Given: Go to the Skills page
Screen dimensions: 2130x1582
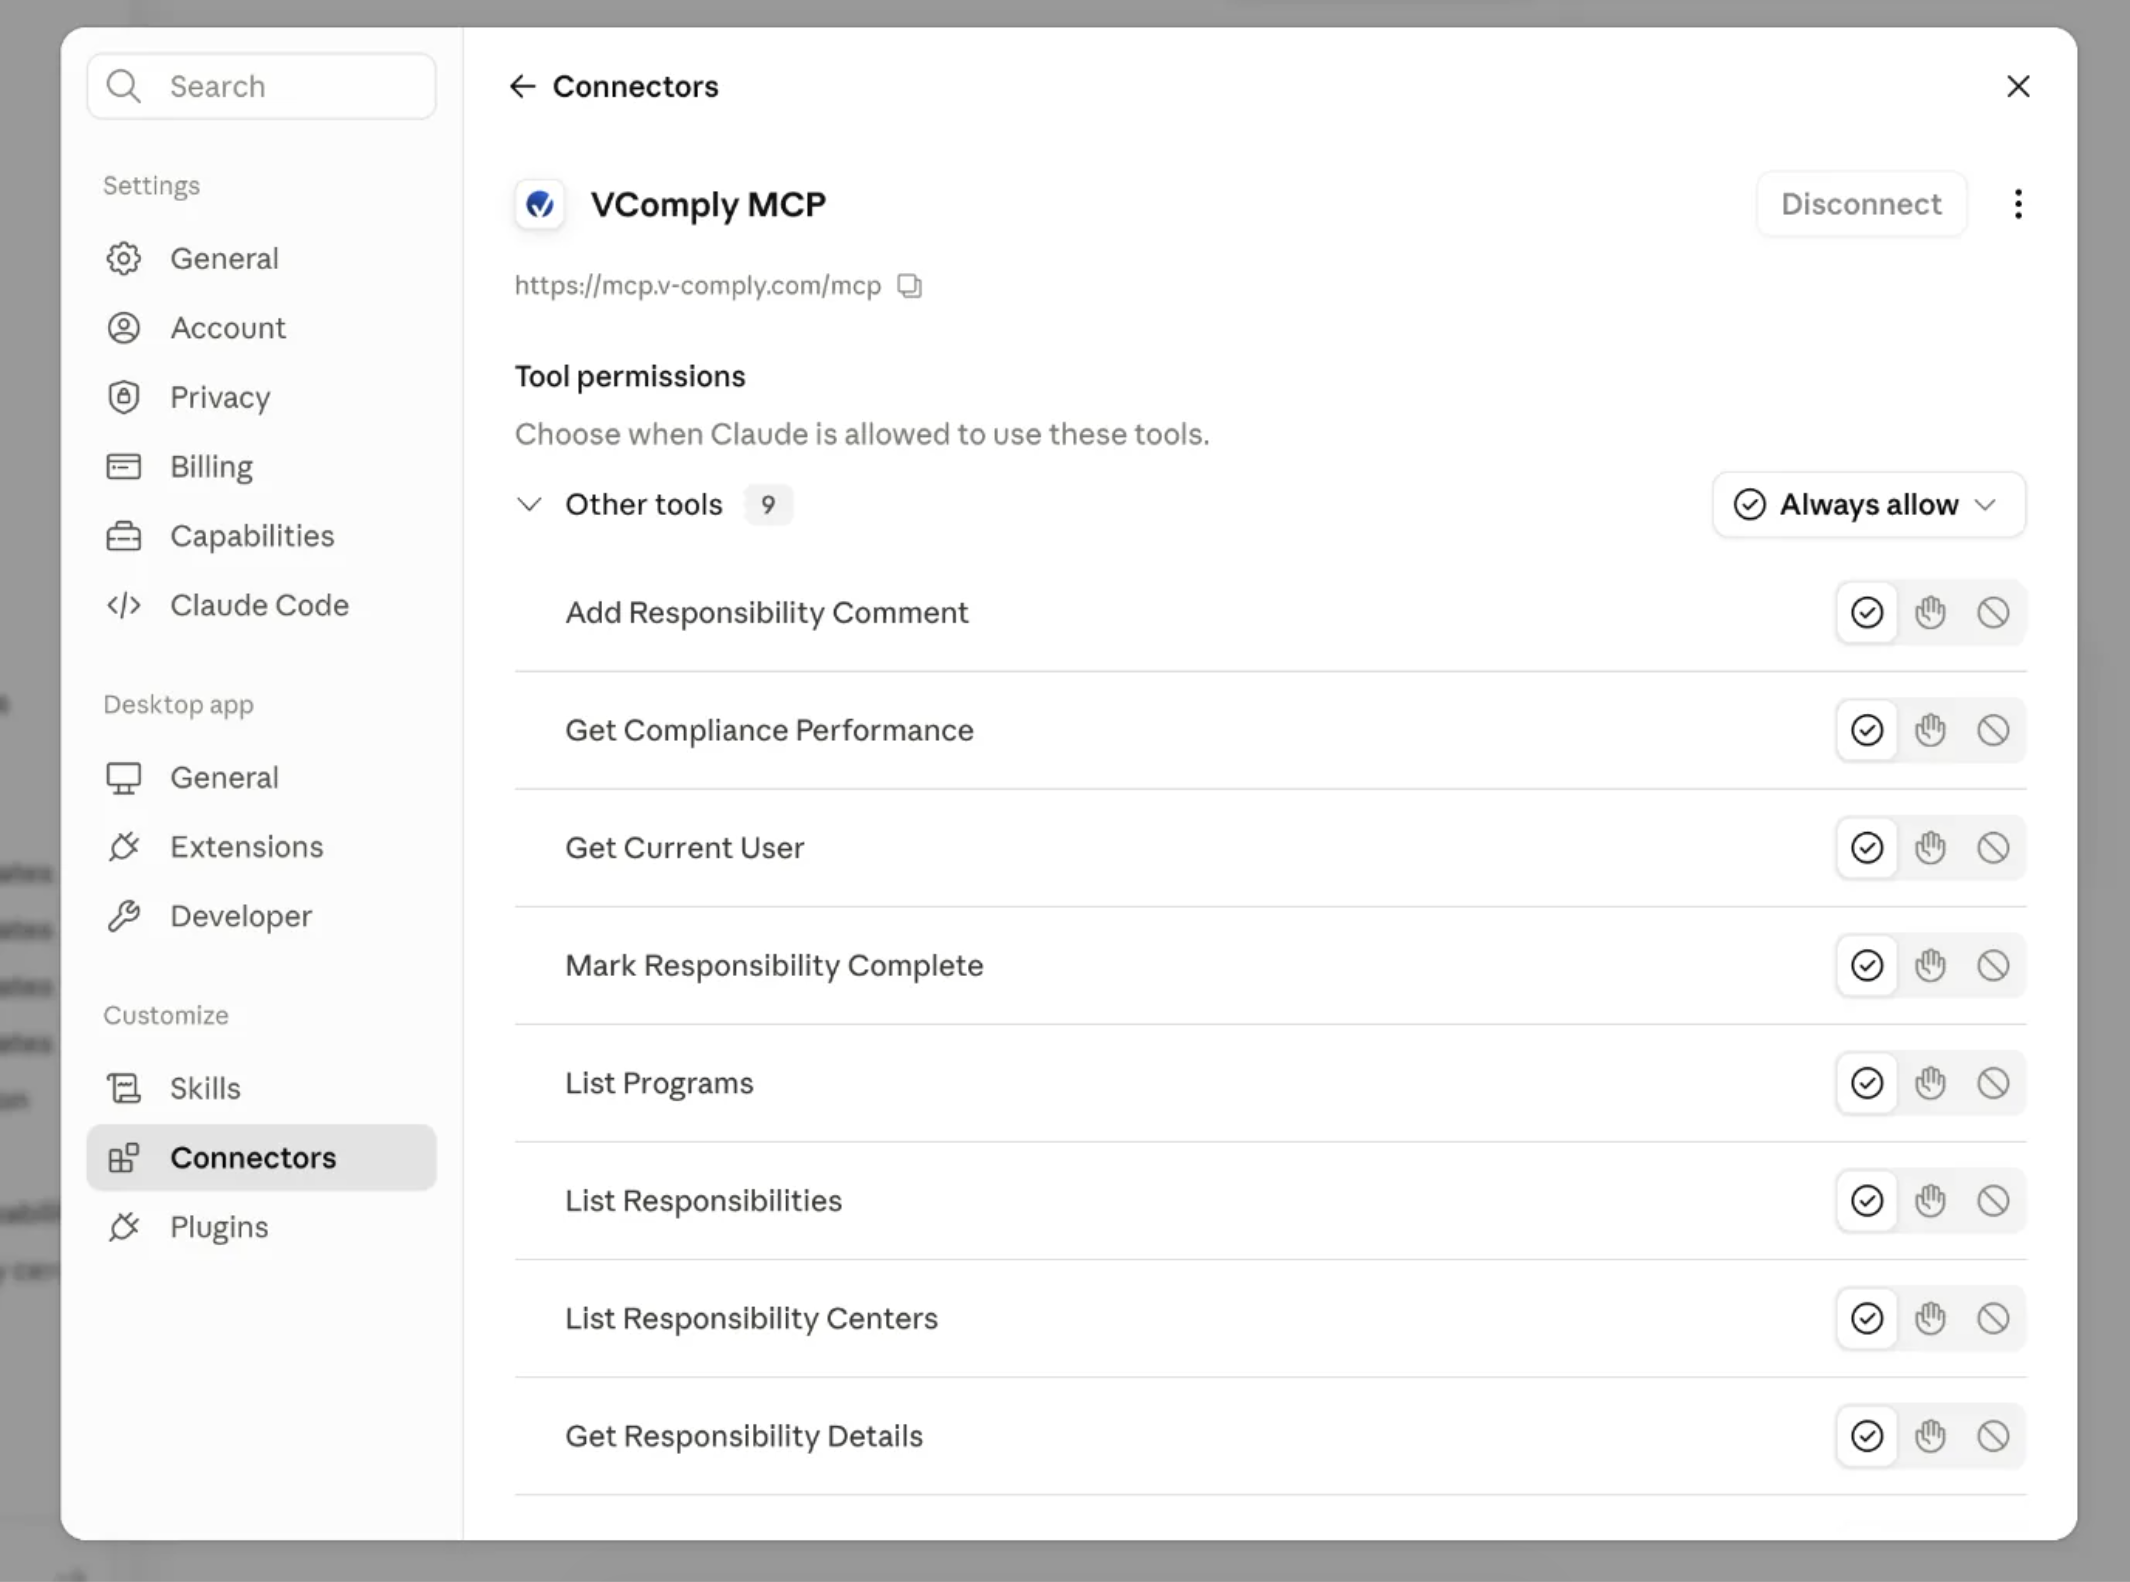Looking at the screenshot, I should tap(261, 1088).
